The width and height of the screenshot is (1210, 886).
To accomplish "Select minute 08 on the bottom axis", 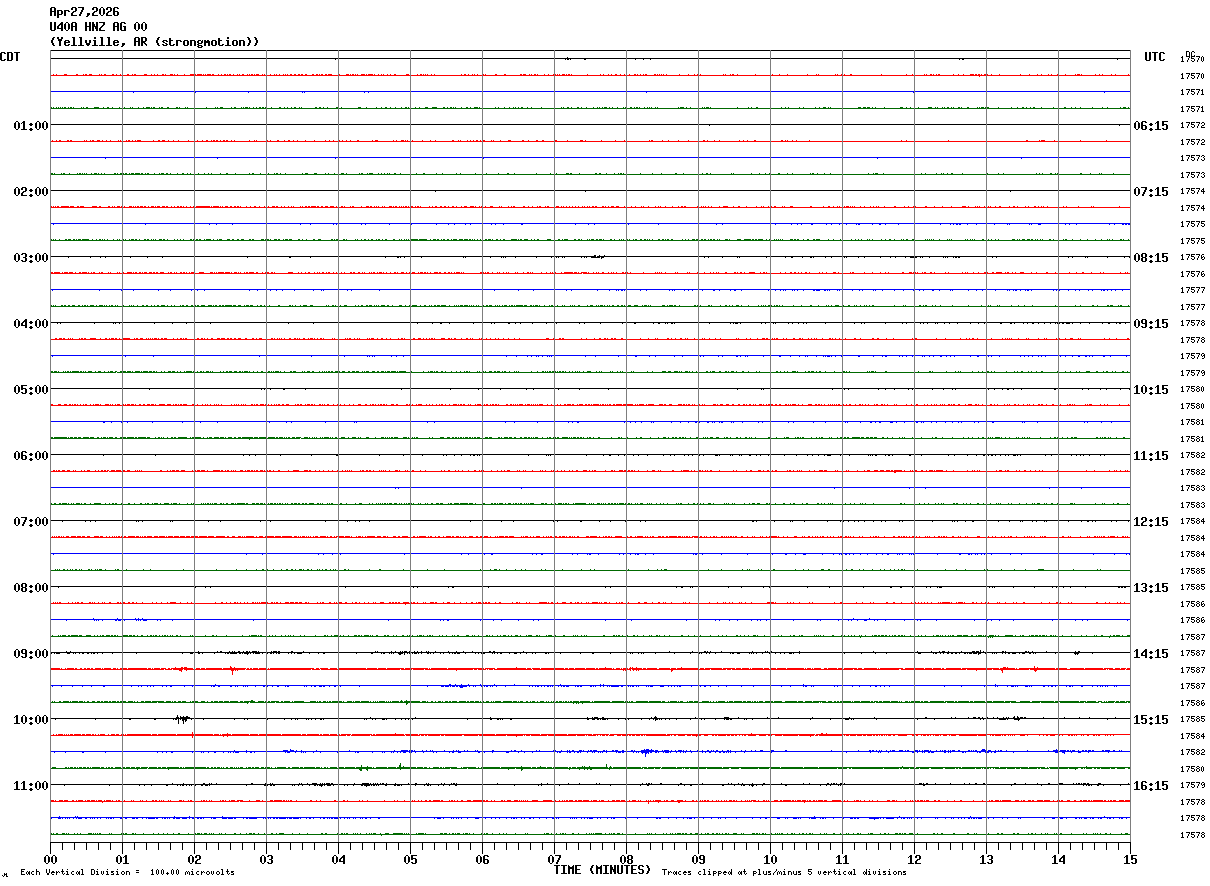I will coord(626,859).
